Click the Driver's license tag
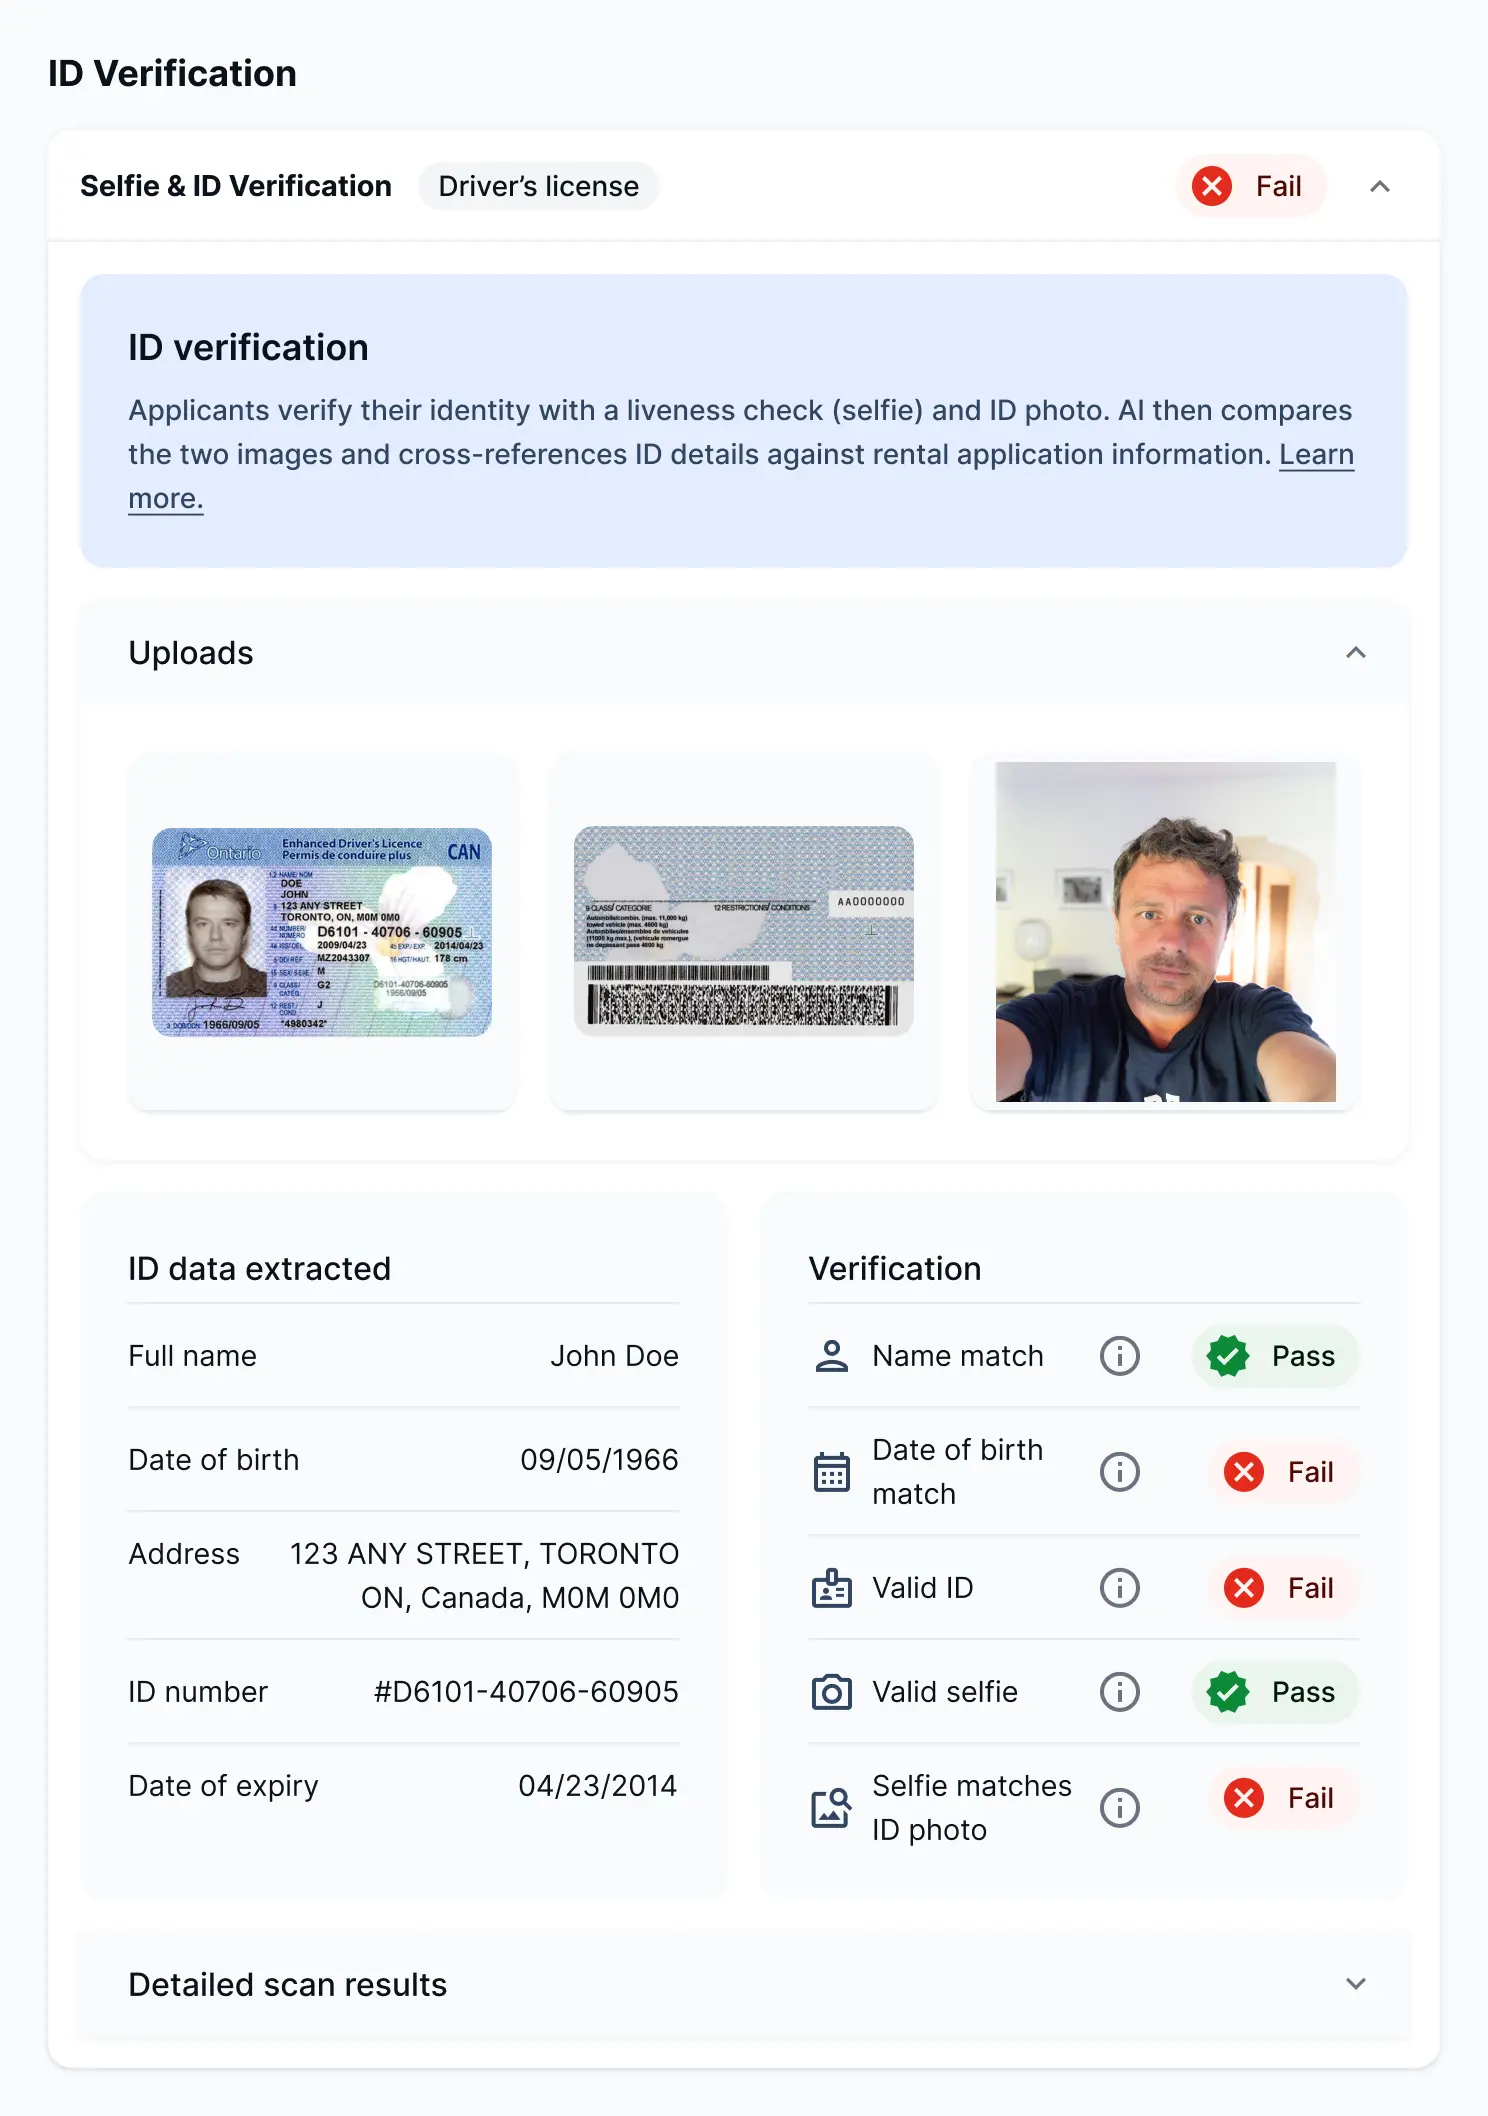The width and height of the screenshot is (1488, 2116). [538, 187]
